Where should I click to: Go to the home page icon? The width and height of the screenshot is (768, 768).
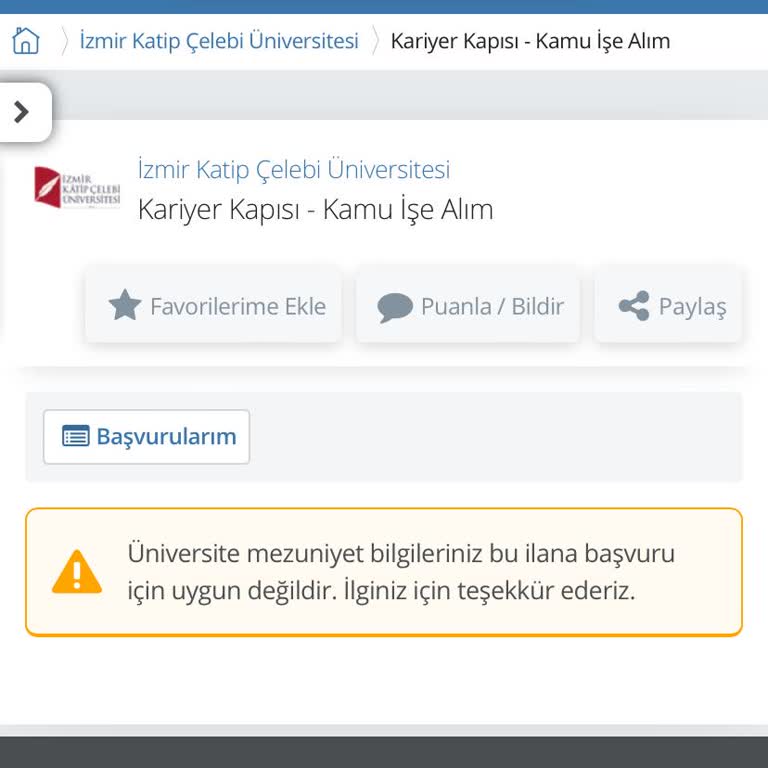coord(25,40)
